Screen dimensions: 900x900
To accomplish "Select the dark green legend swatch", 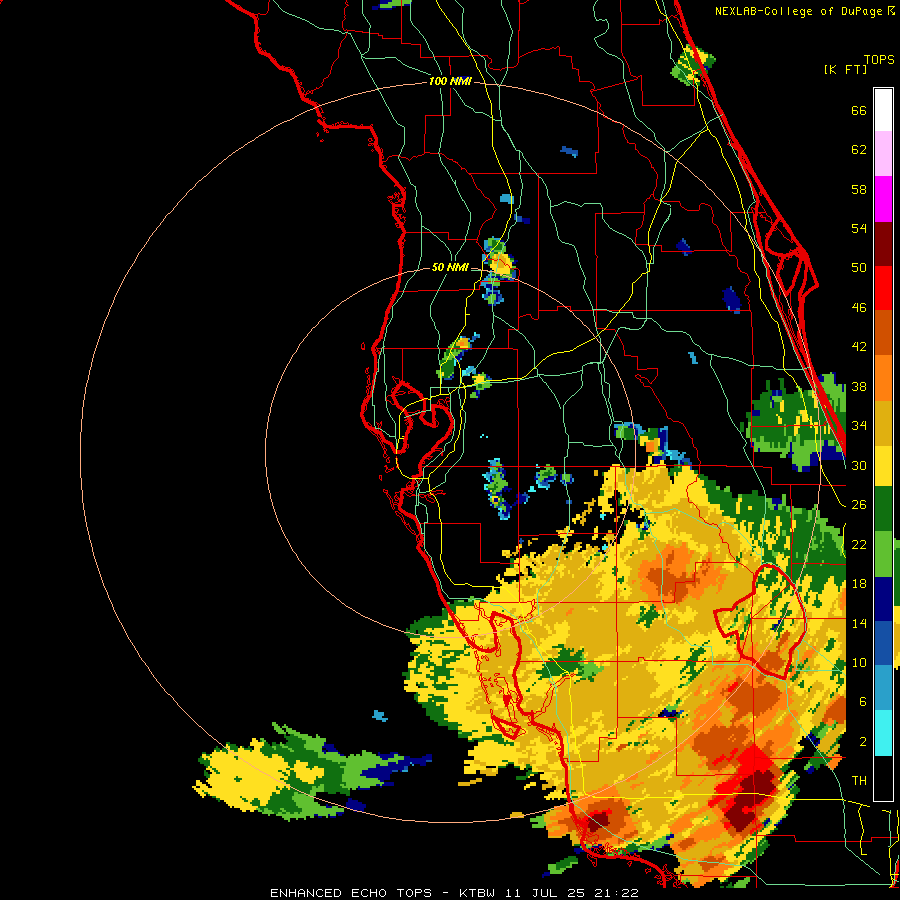I will 883,509.
